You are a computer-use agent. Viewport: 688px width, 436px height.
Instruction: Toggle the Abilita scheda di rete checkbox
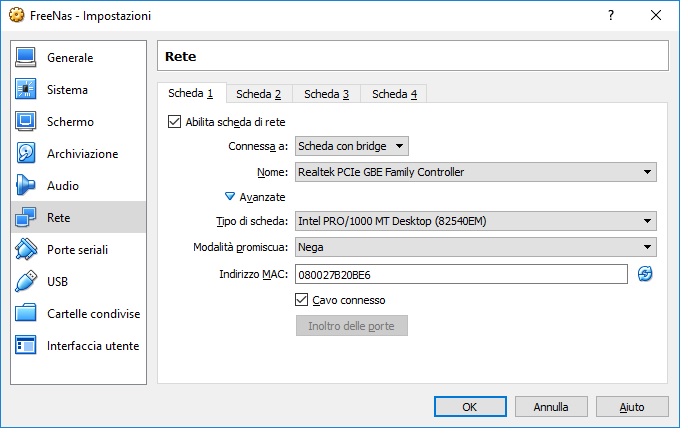pyautogui.click(x=174, y=122)
